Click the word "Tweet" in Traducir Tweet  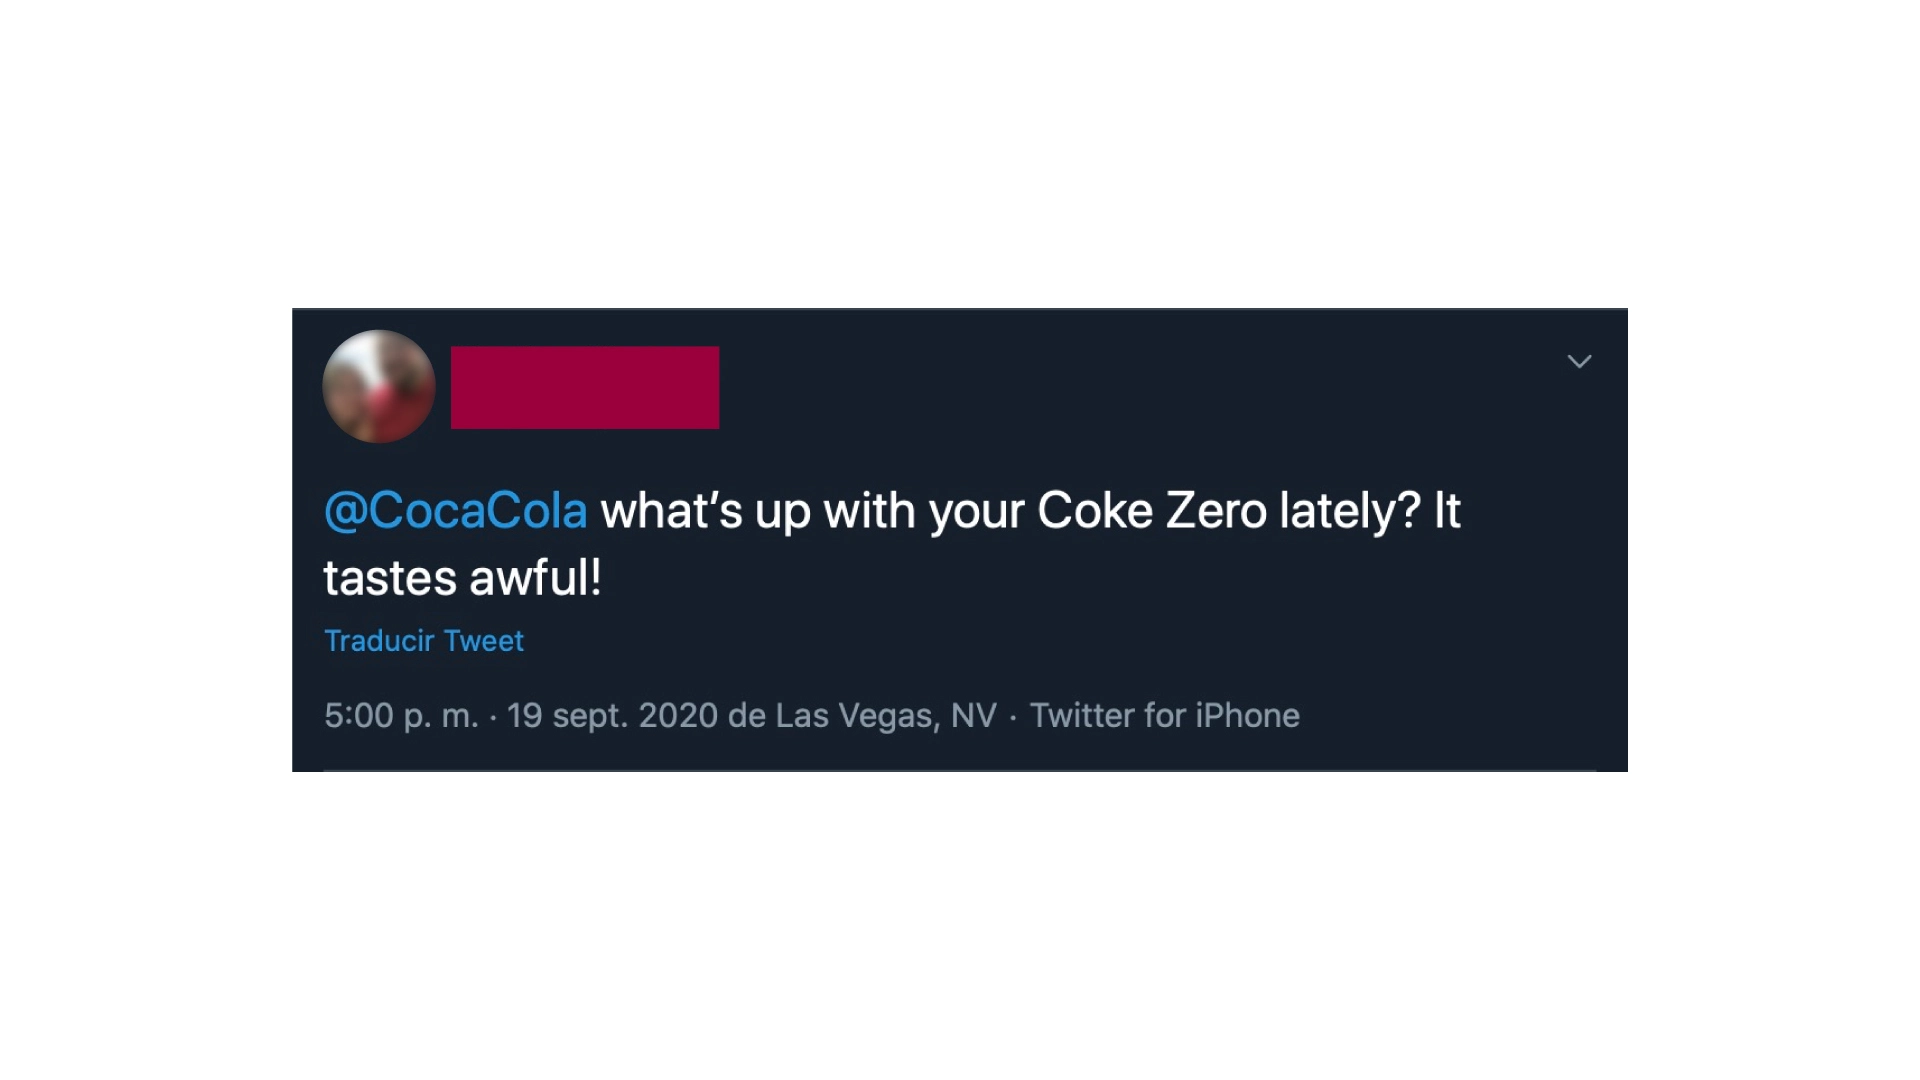483,641
